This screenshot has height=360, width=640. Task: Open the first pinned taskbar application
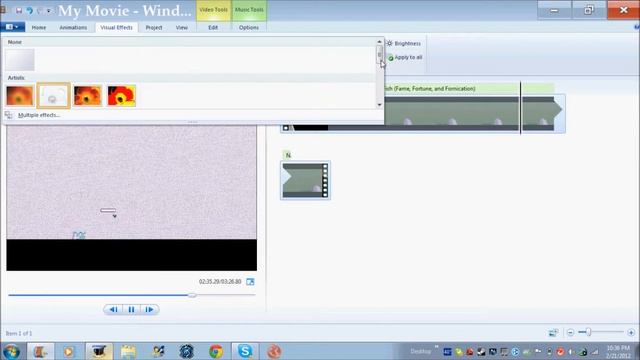click(x=40, y=351)
